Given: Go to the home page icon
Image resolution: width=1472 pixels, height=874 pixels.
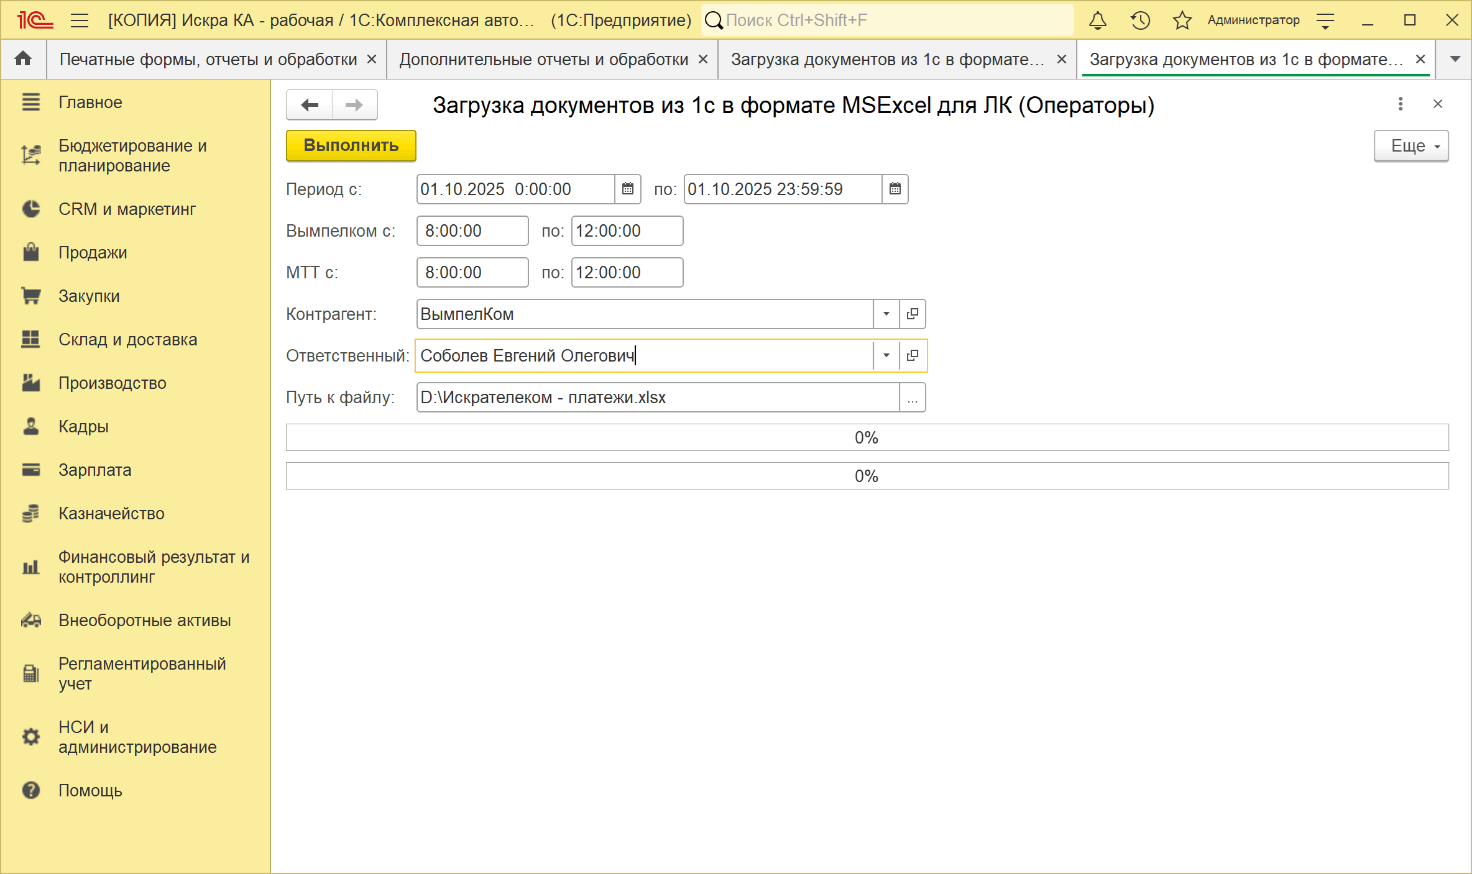Looking at the screenshot, I should pyautogui.click(x=23, y=59).
